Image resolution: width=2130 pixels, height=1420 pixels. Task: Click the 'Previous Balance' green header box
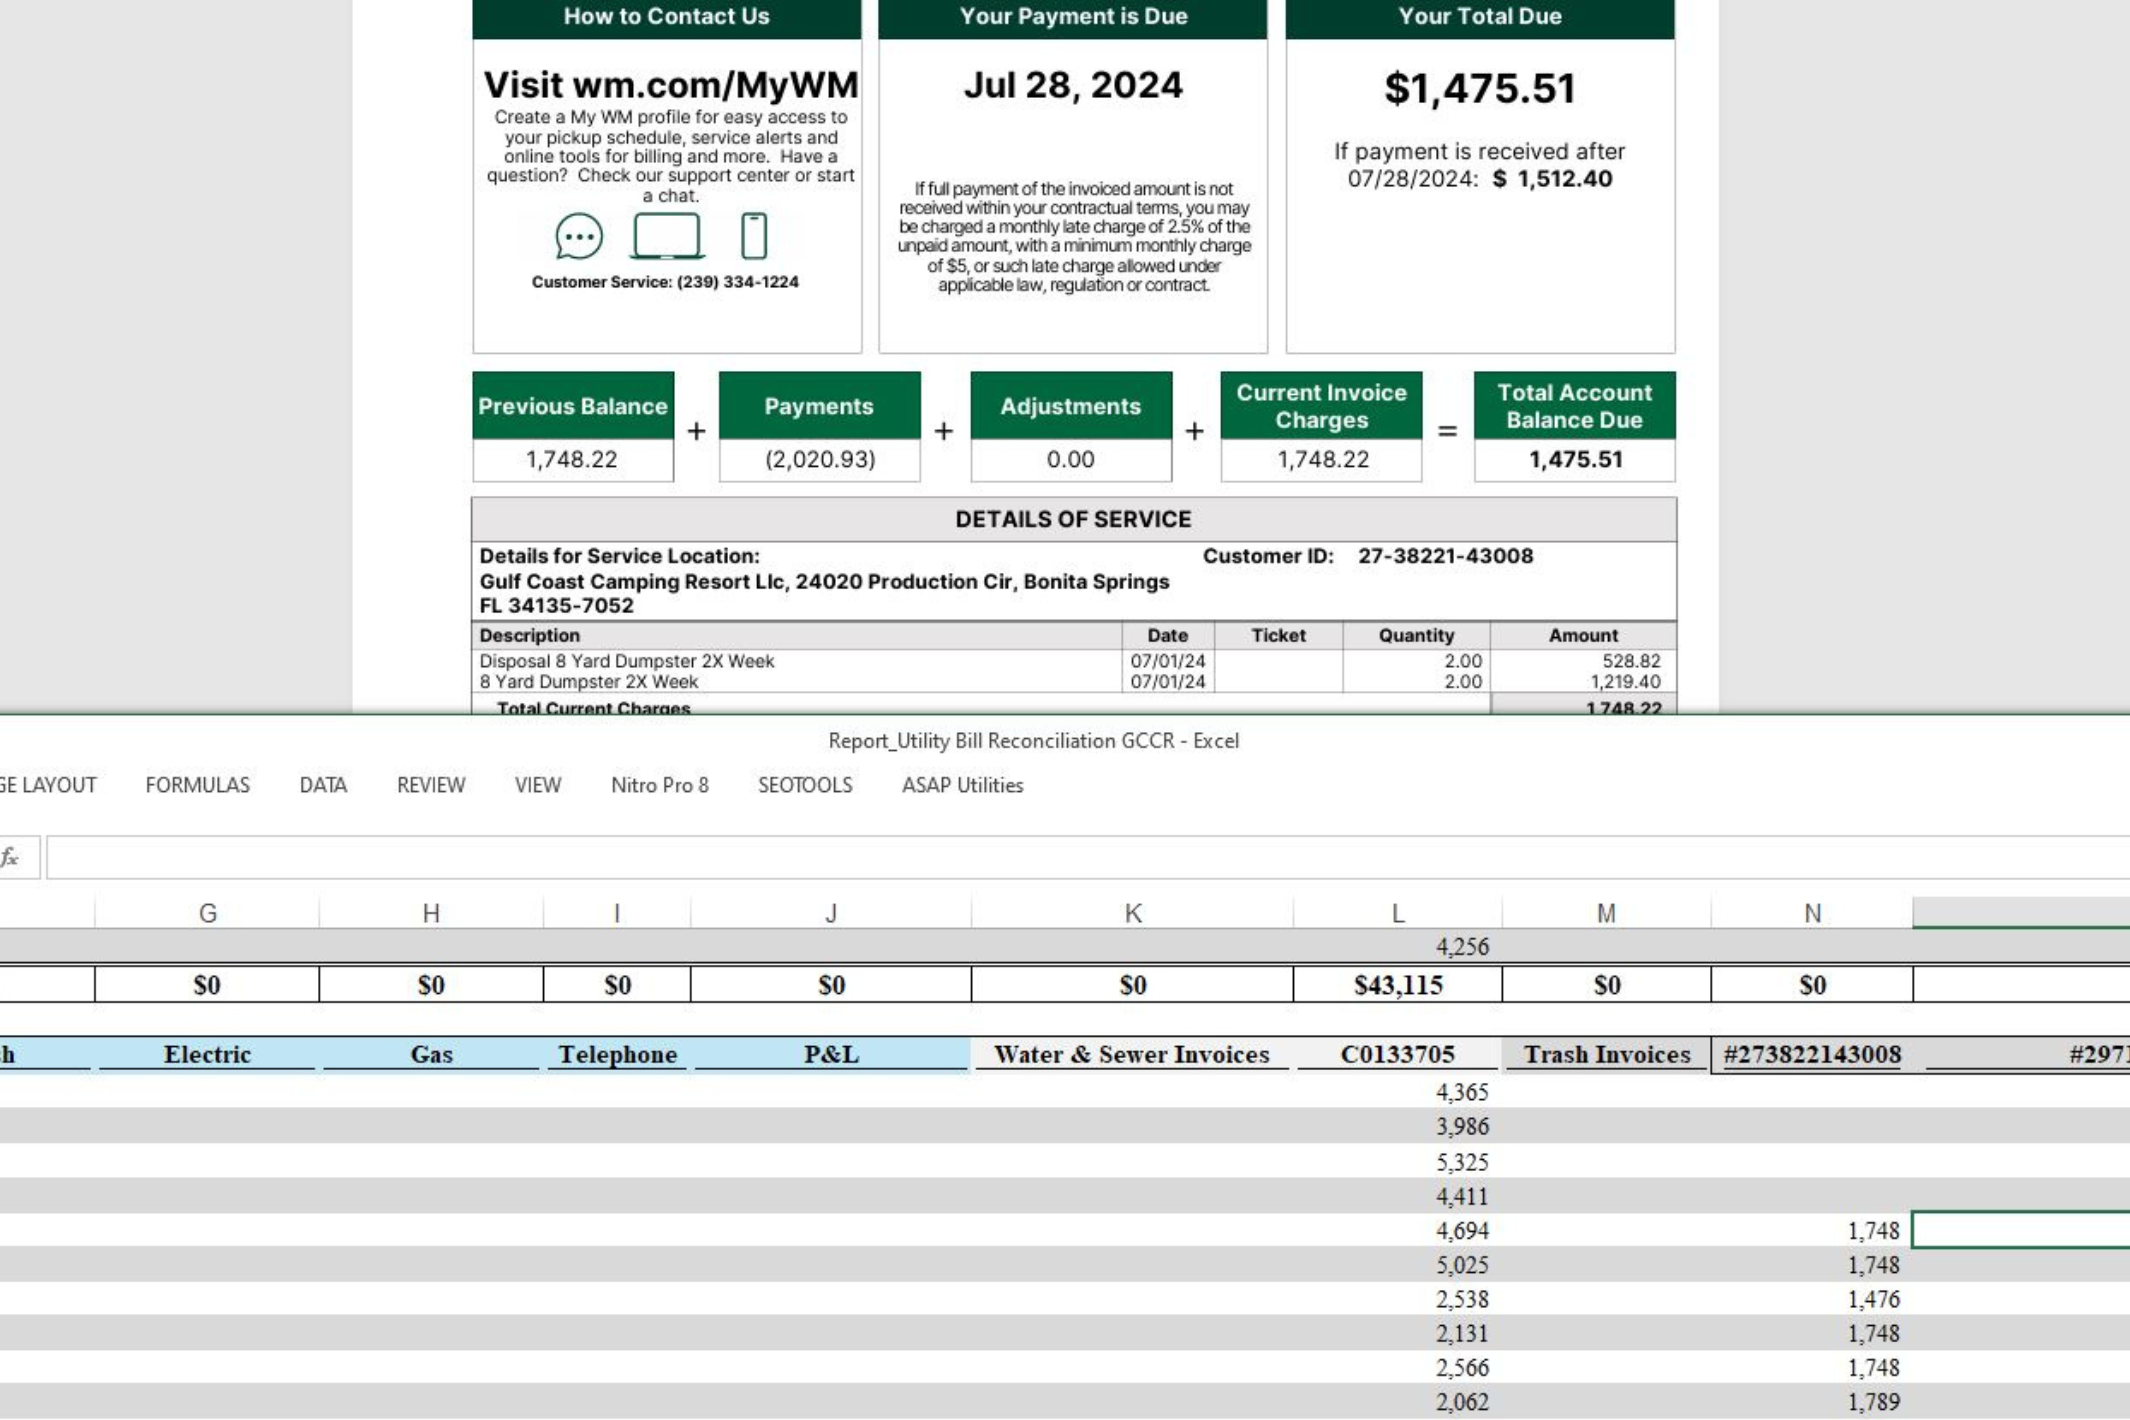[x=573, y=406]
